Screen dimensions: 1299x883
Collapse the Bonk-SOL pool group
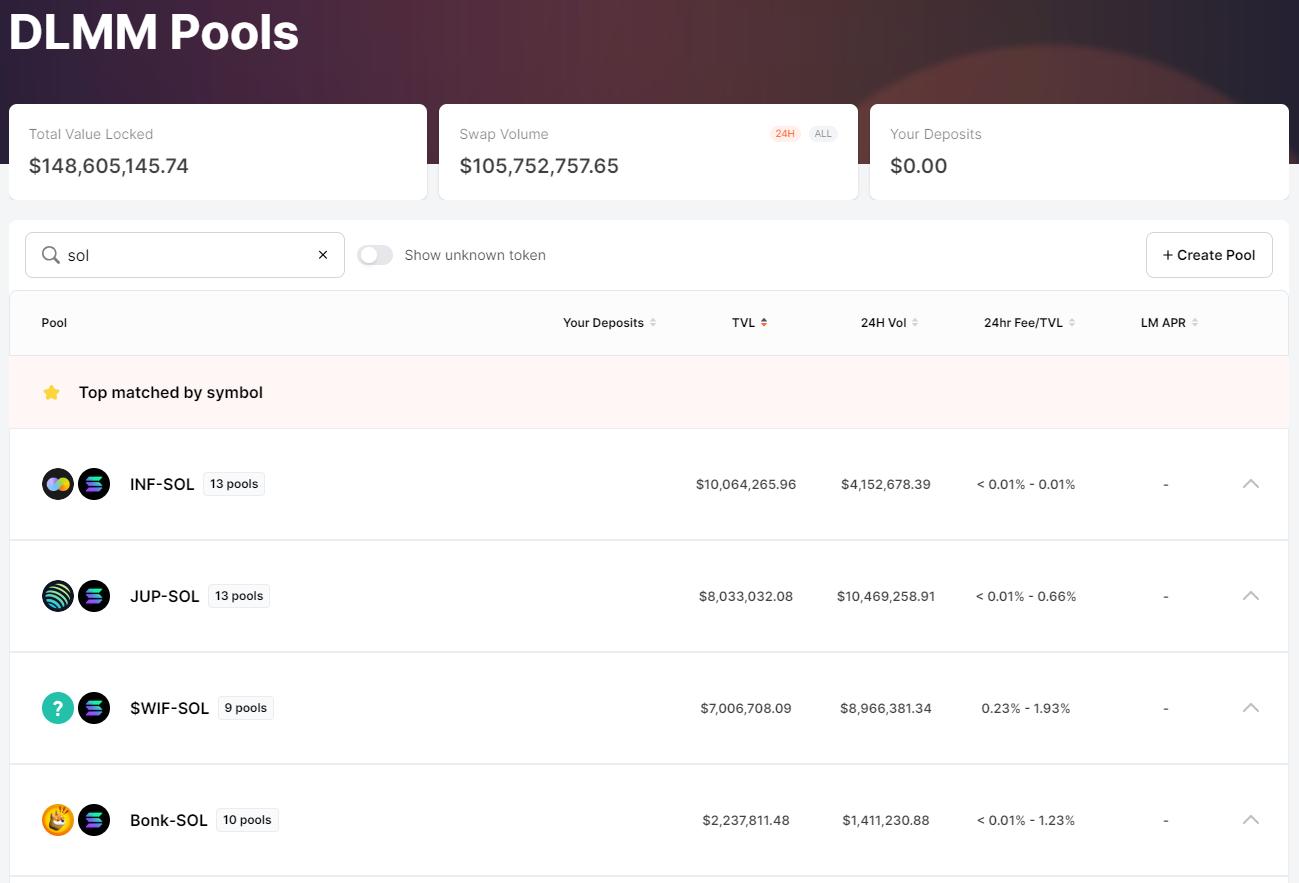[1250, 820]
